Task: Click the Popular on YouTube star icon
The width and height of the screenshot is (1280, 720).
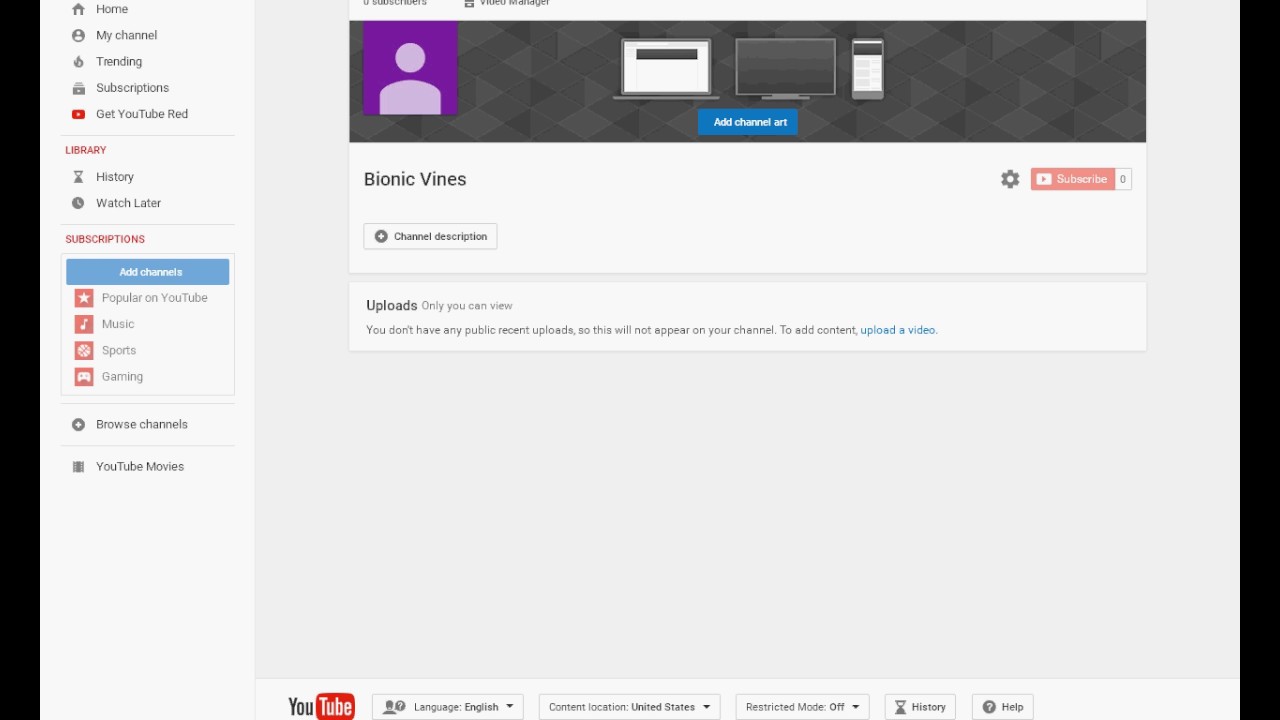Action: pos(84,298)
